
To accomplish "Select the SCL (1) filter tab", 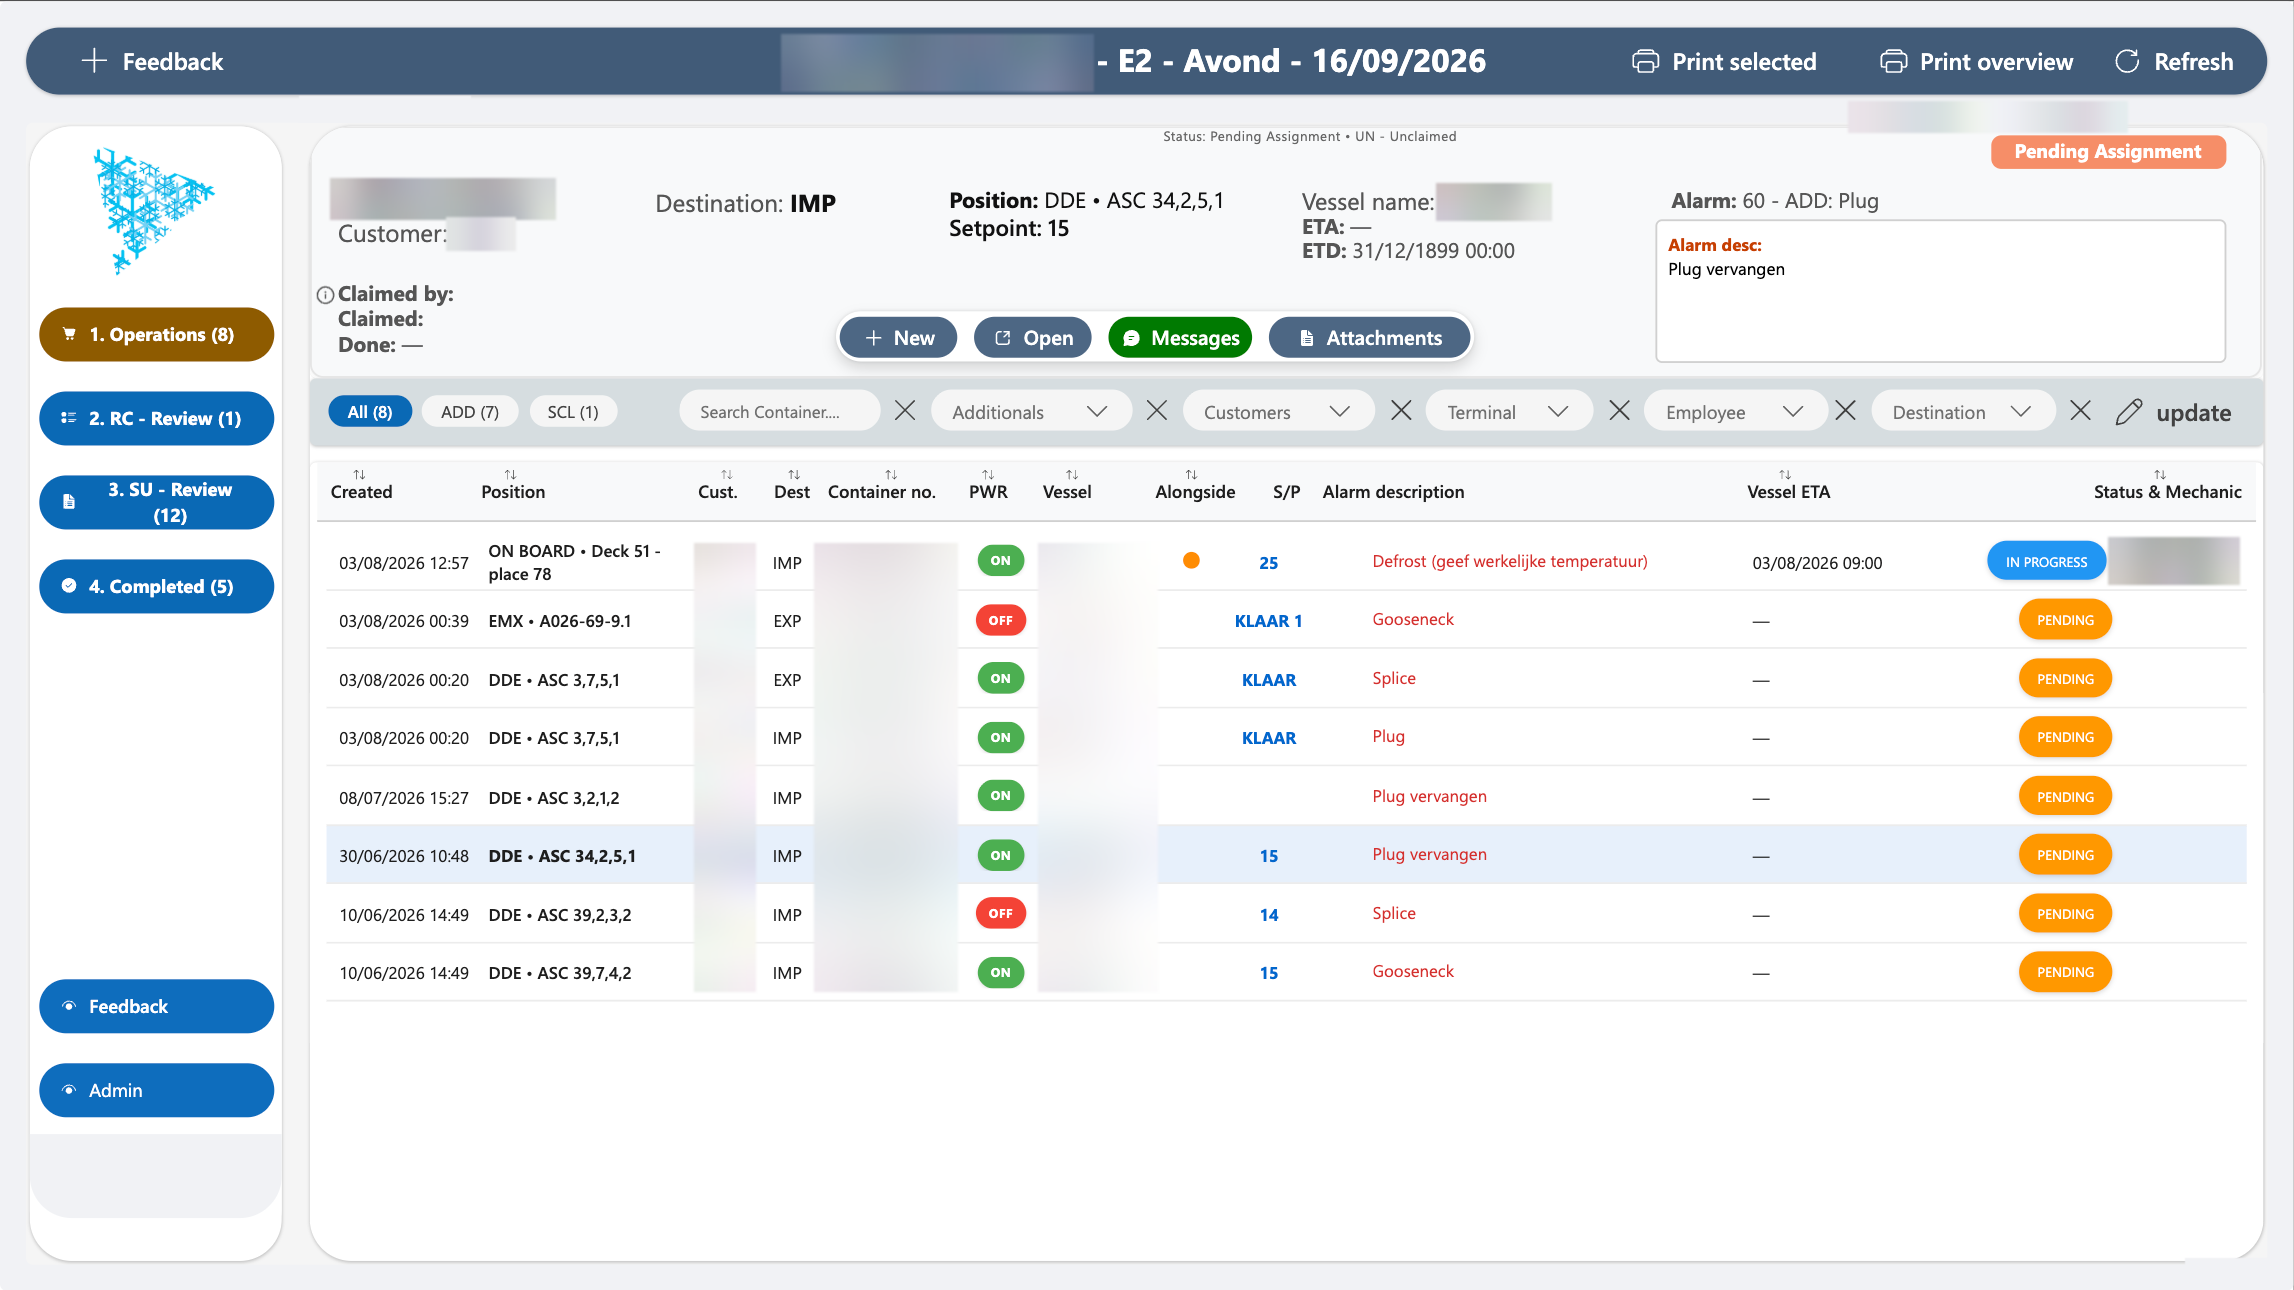I will (573, 412).
